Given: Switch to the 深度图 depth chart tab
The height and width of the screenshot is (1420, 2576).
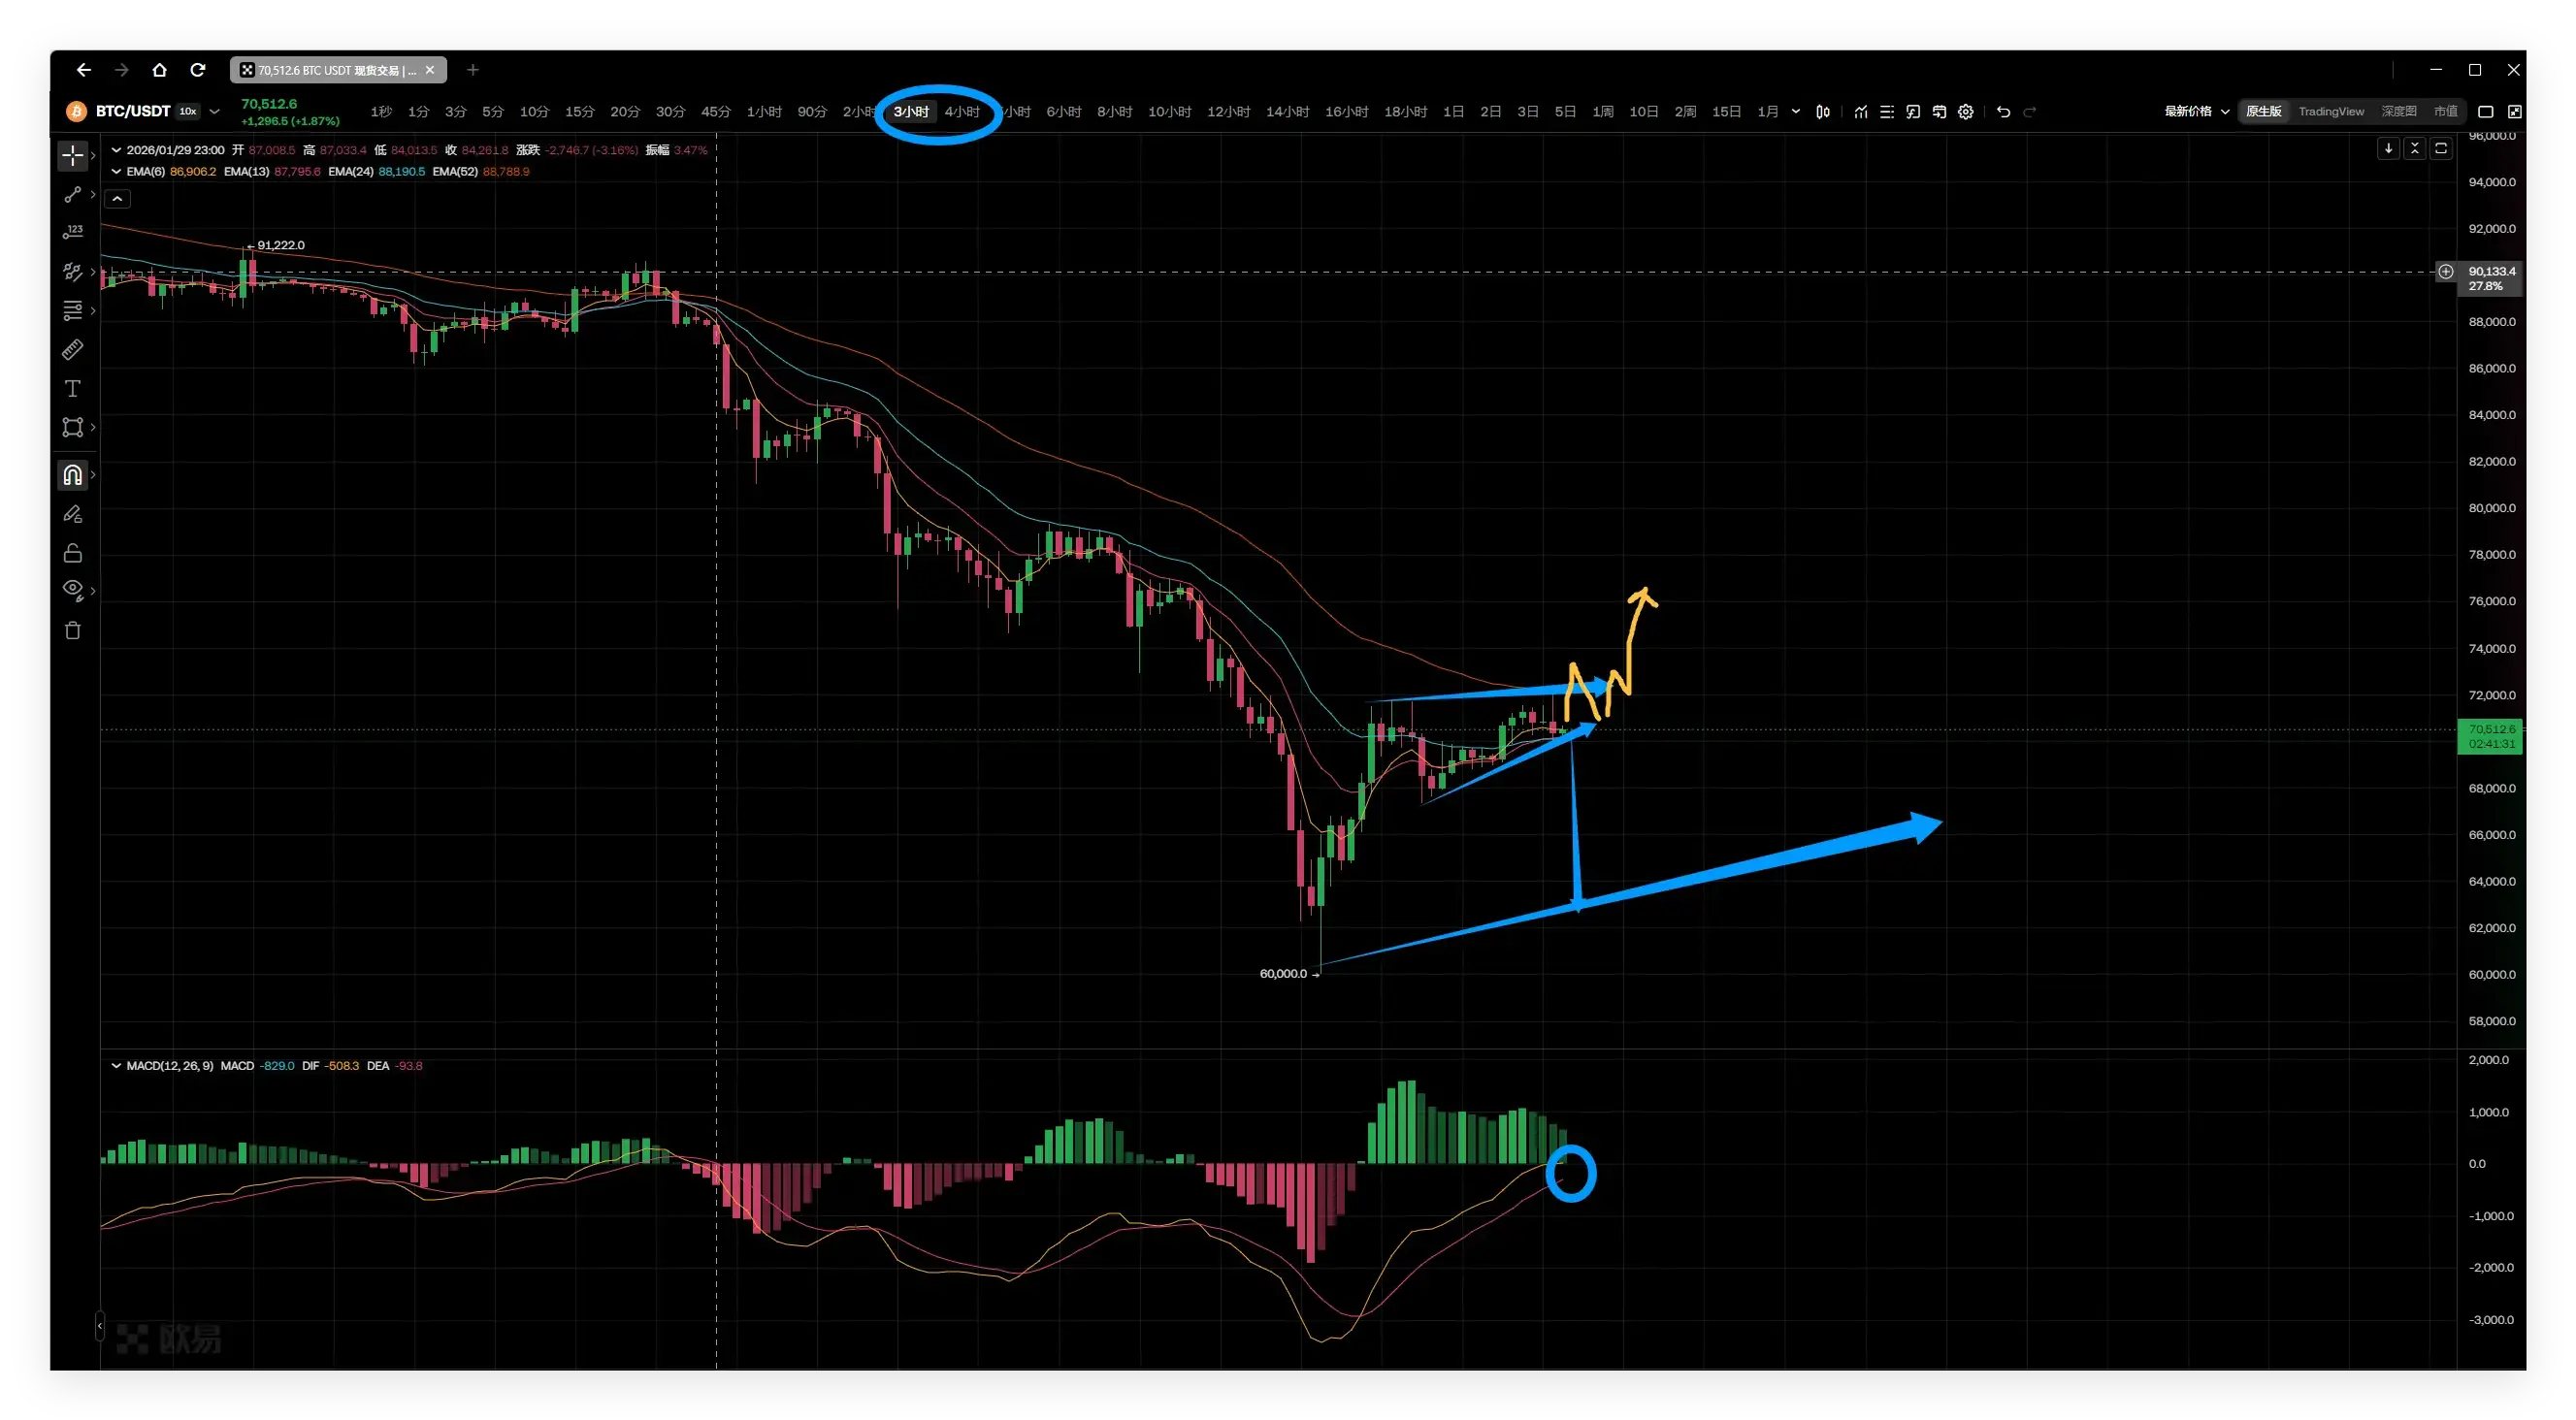Looking at the screenshot, I should [x=2398, y=112].
